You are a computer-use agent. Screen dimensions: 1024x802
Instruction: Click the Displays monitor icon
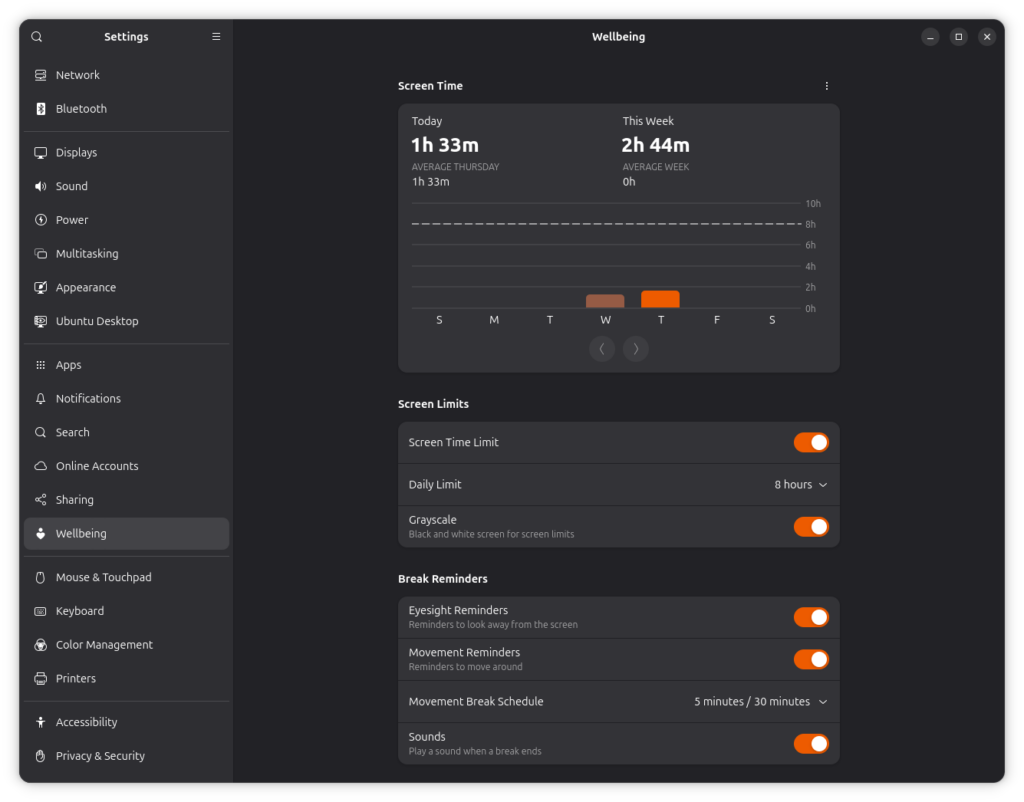pyautogui.click(x=40, y=153)
